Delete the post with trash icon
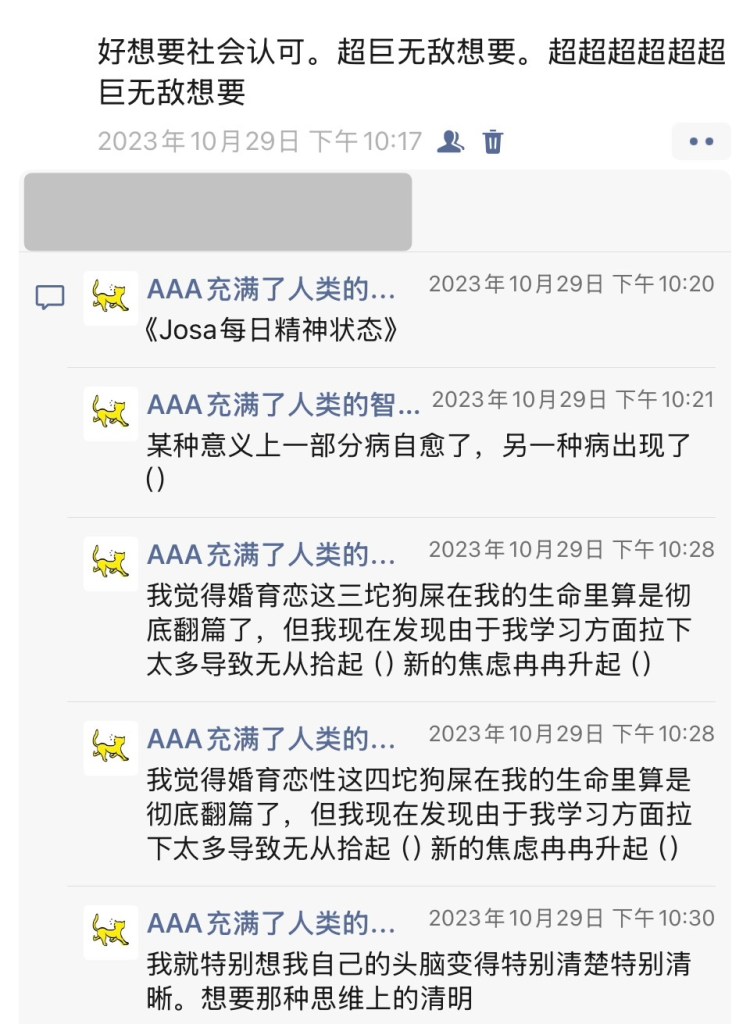This screenshot has height=1024, width=750. point(493,141)
